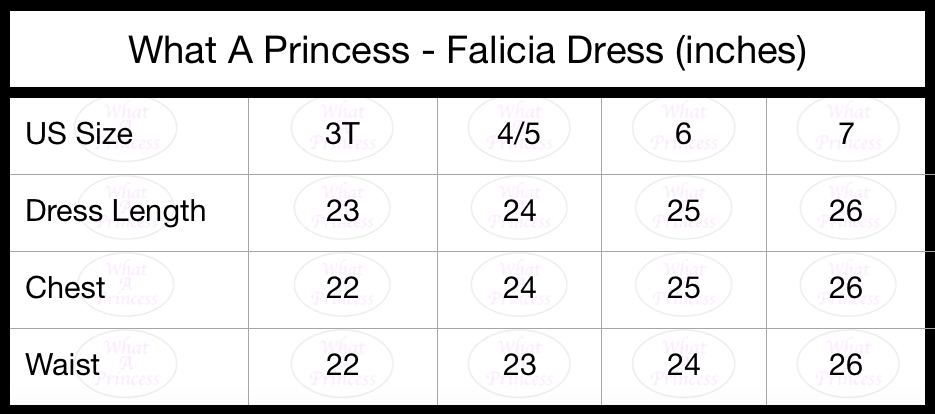Click Waist value 22 for 3T
Screen dimensions: 935x414
(342, 364)
